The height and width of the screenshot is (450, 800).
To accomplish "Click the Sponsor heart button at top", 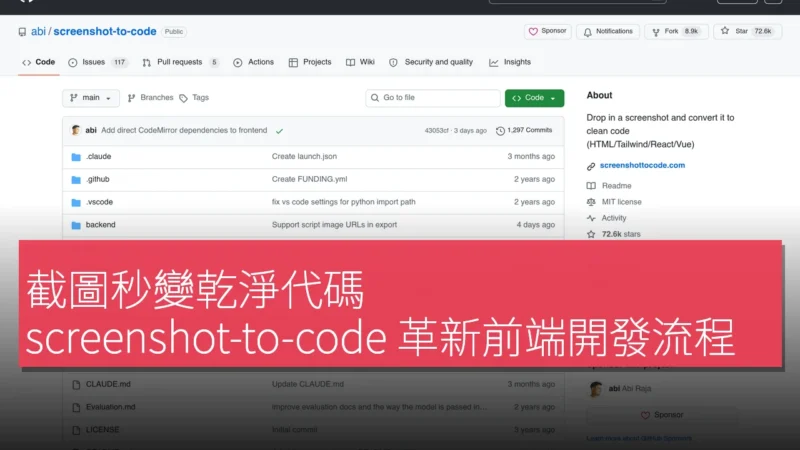I will coord(547,32).
